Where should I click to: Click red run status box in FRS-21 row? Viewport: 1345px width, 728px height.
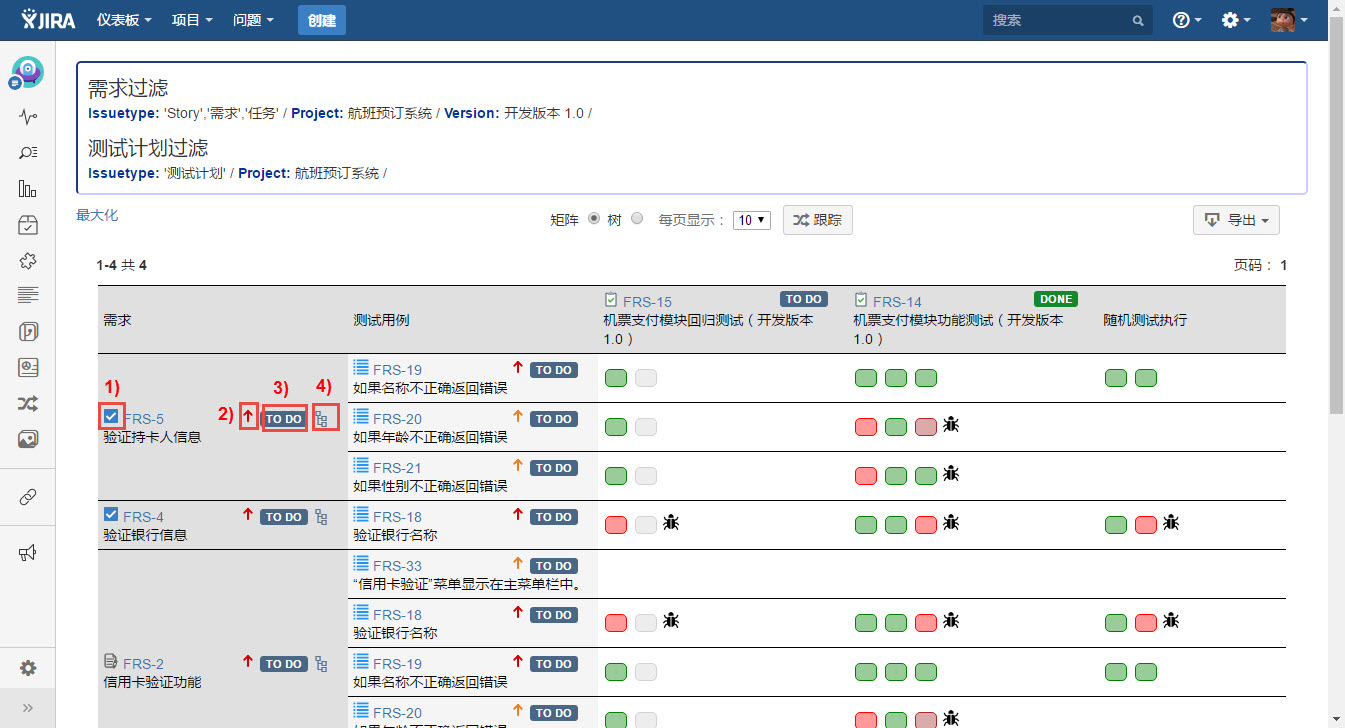(x=866, y=475)
